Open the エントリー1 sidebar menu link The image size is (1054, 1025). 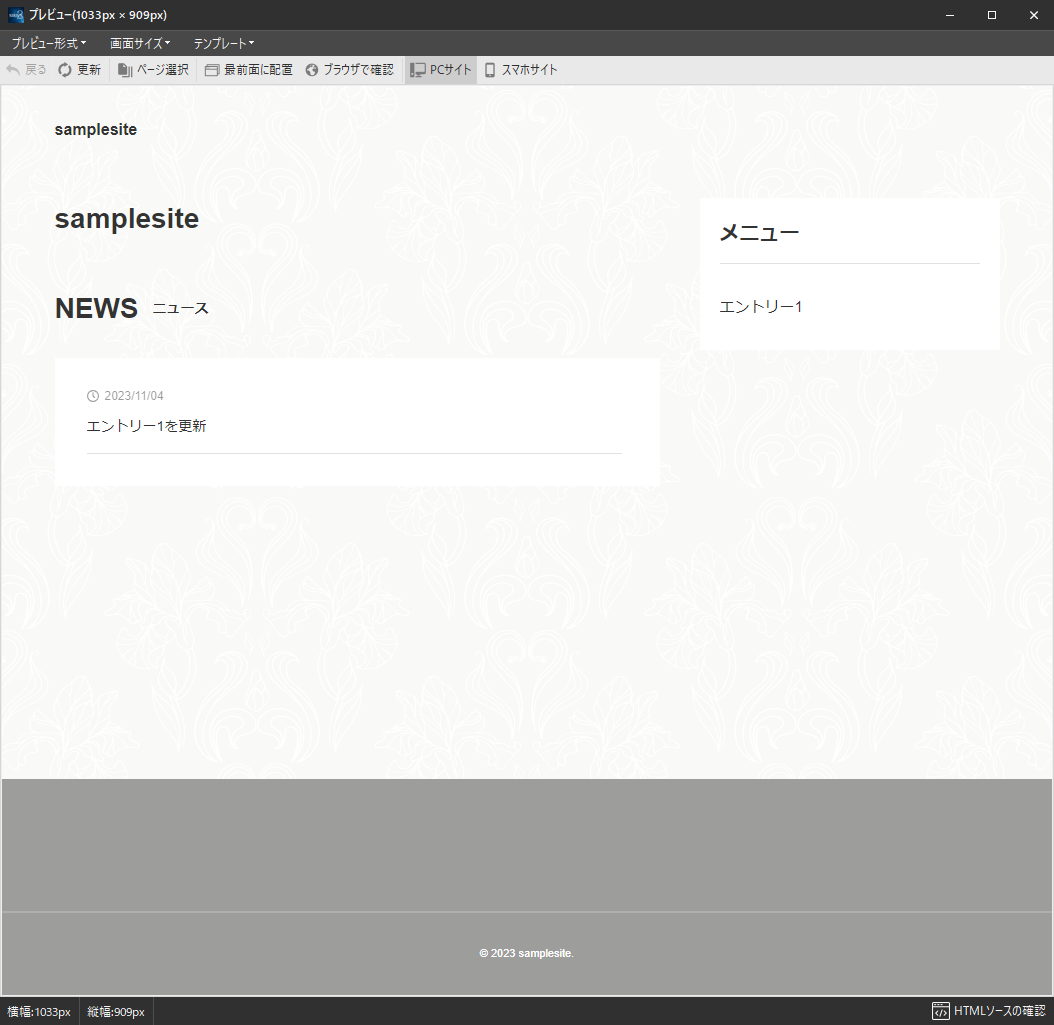[x=760, y=307]
